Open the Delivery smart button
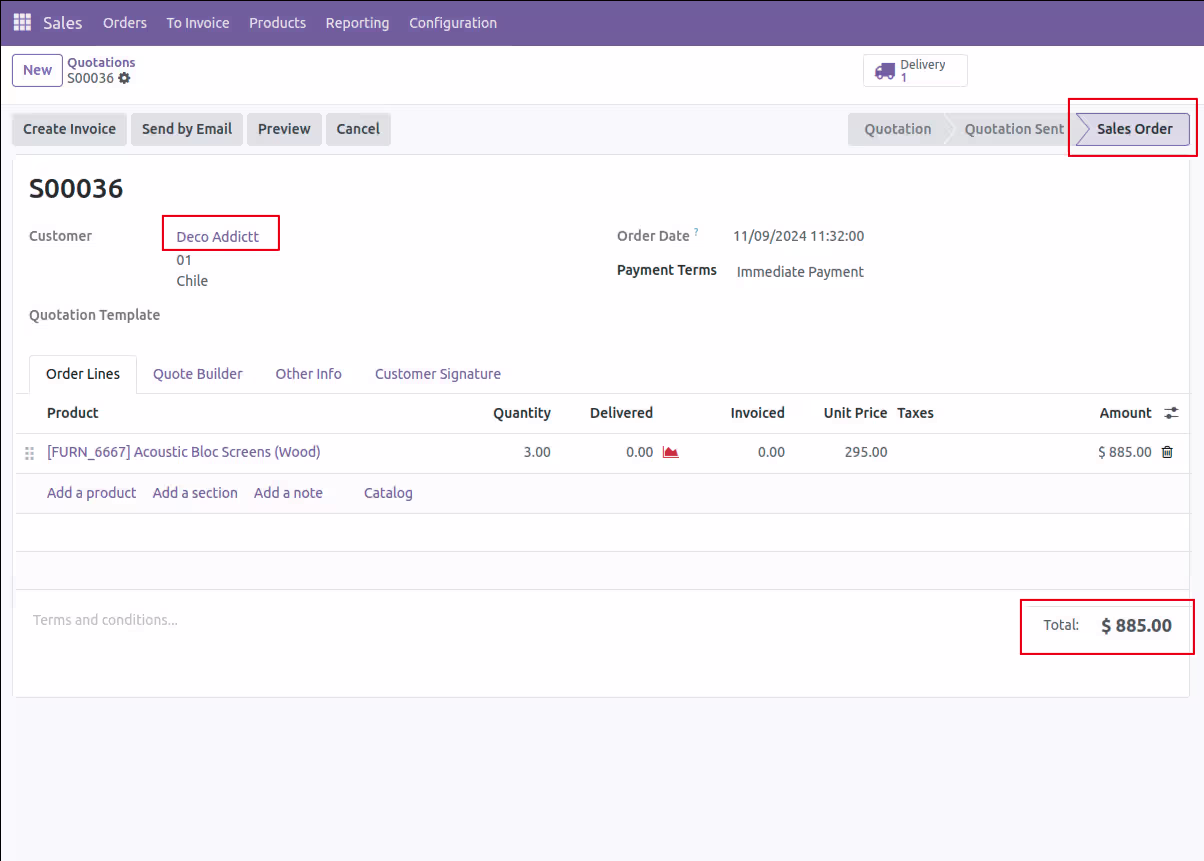 point(915,71)
